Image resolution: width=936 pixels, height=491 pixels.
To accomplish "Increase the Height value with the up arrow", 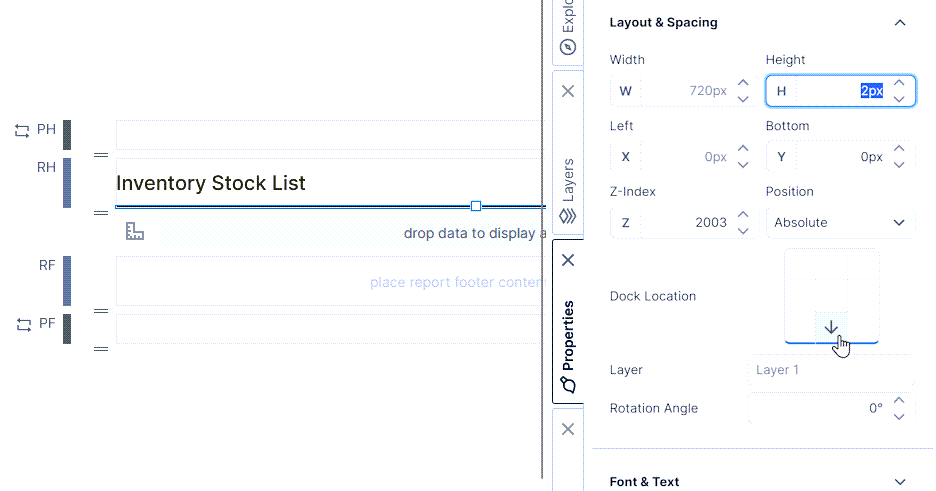I will 899,84.
